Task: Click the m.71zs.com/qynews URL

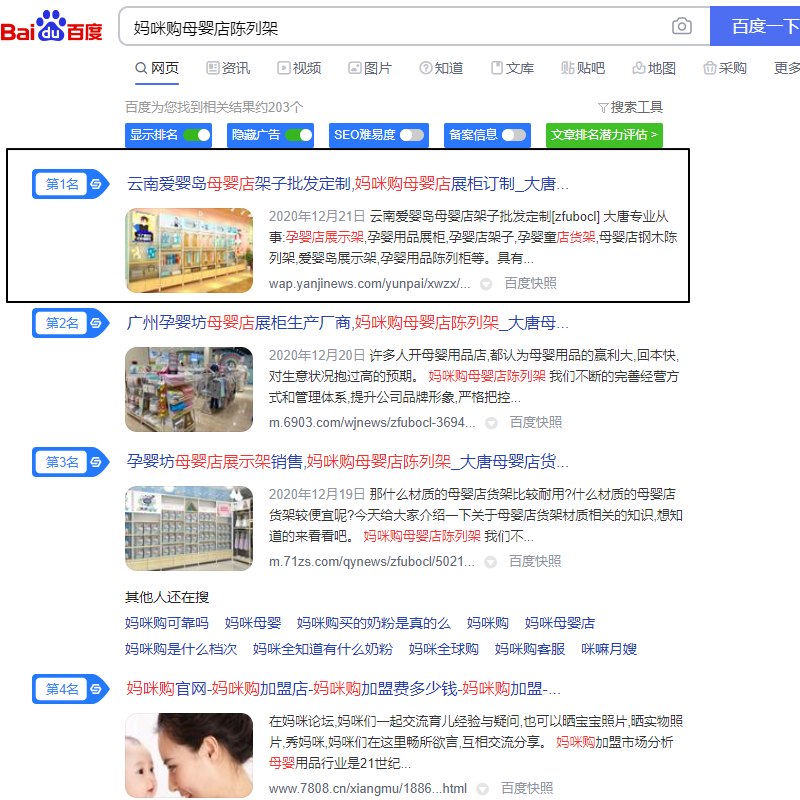Action: [371, 562]
